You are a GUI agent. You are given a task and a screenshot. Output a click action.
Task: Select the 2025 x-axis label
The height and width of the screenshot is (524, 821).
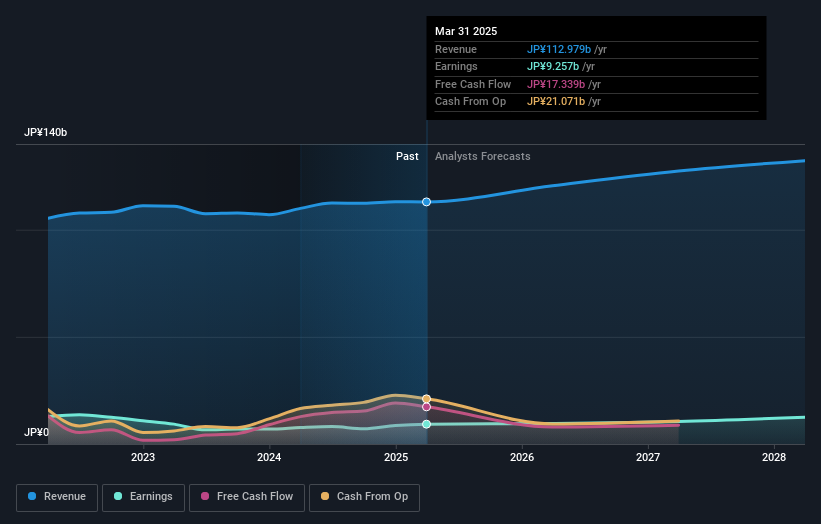point(396,457)
